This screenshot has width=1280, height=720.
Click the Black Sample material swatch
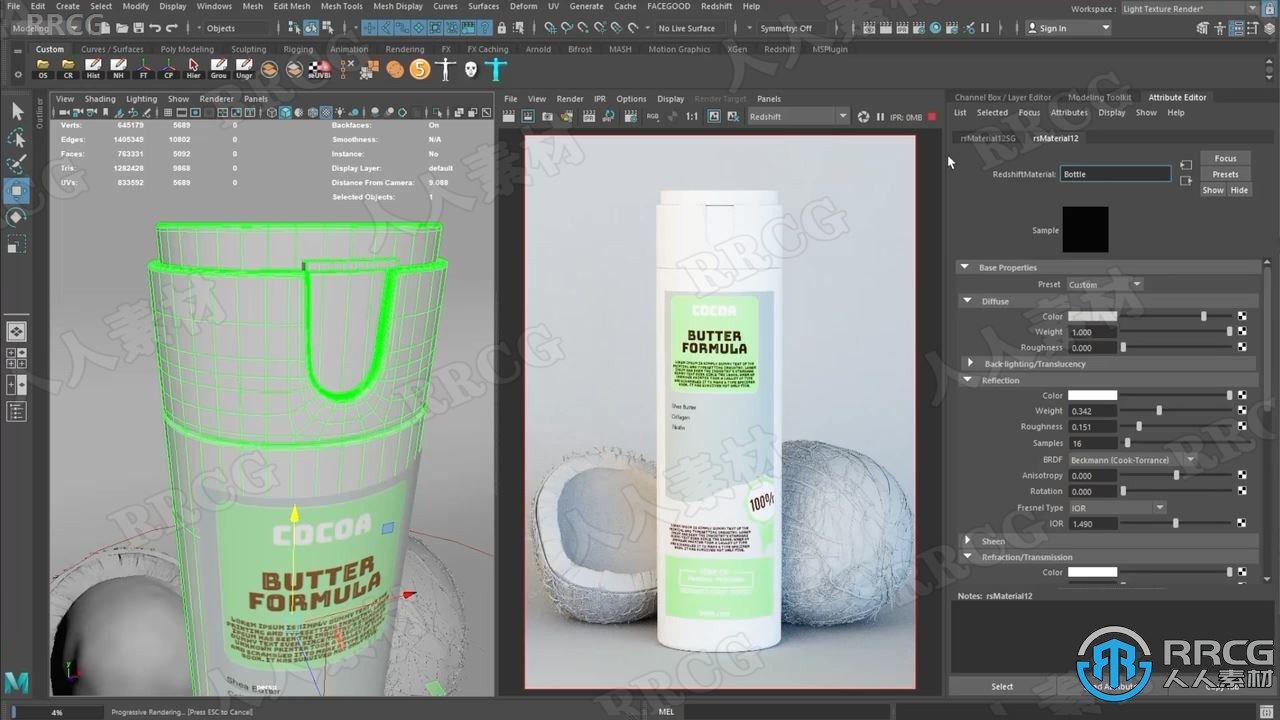coord(1085,230)
